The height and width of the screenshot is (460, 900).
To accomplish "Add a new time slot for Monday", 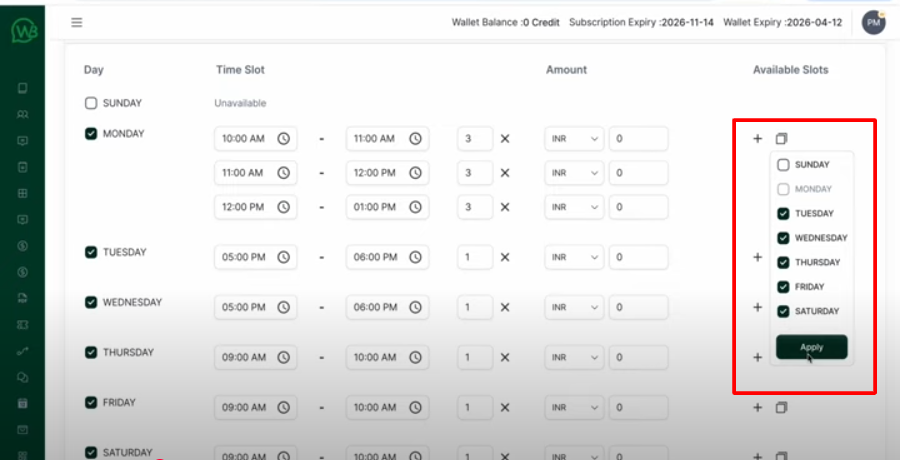I will point(757,139).
